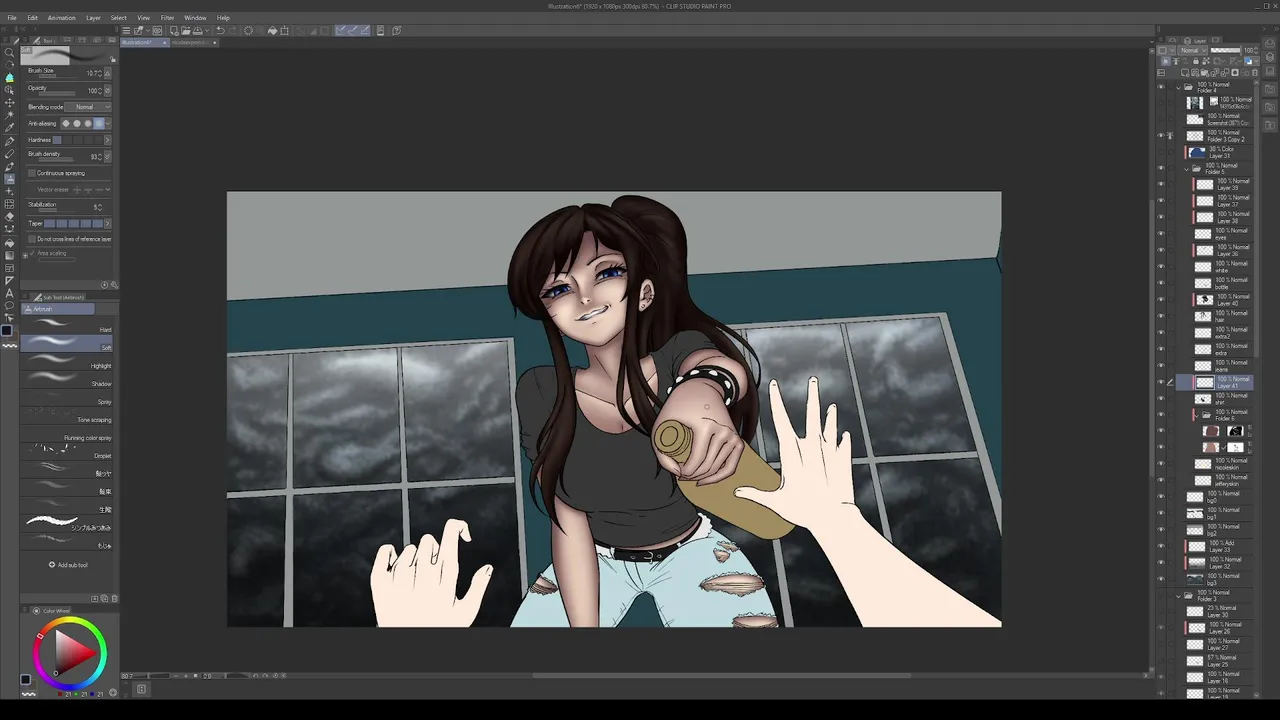Delete sub tool via trash icon
The height and width of the screenshot is (720, 1280).
tap(114, 599)
